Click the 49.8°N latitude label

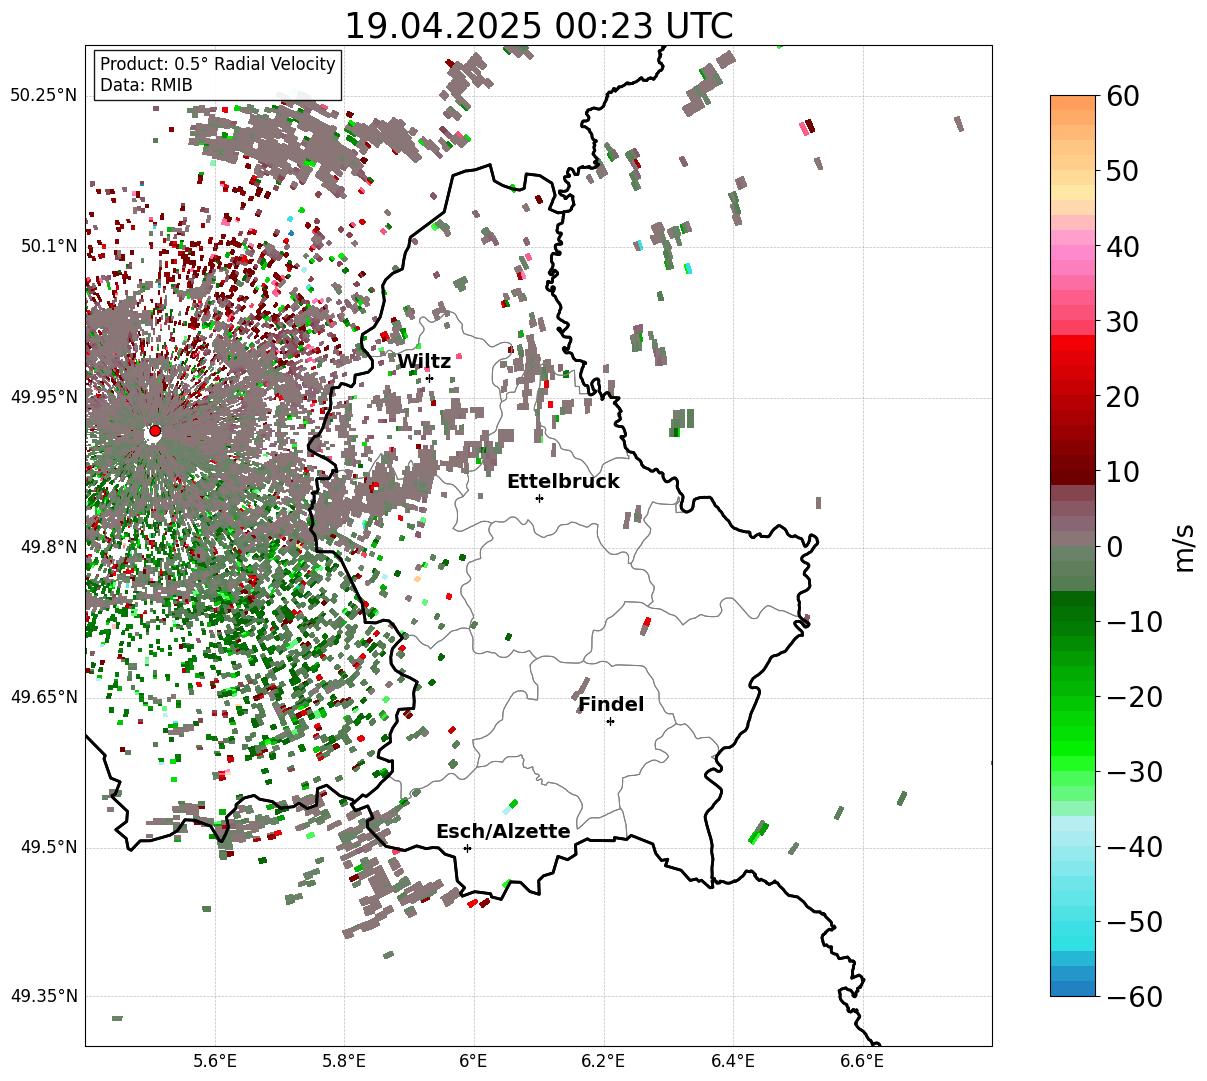point(47,547)
